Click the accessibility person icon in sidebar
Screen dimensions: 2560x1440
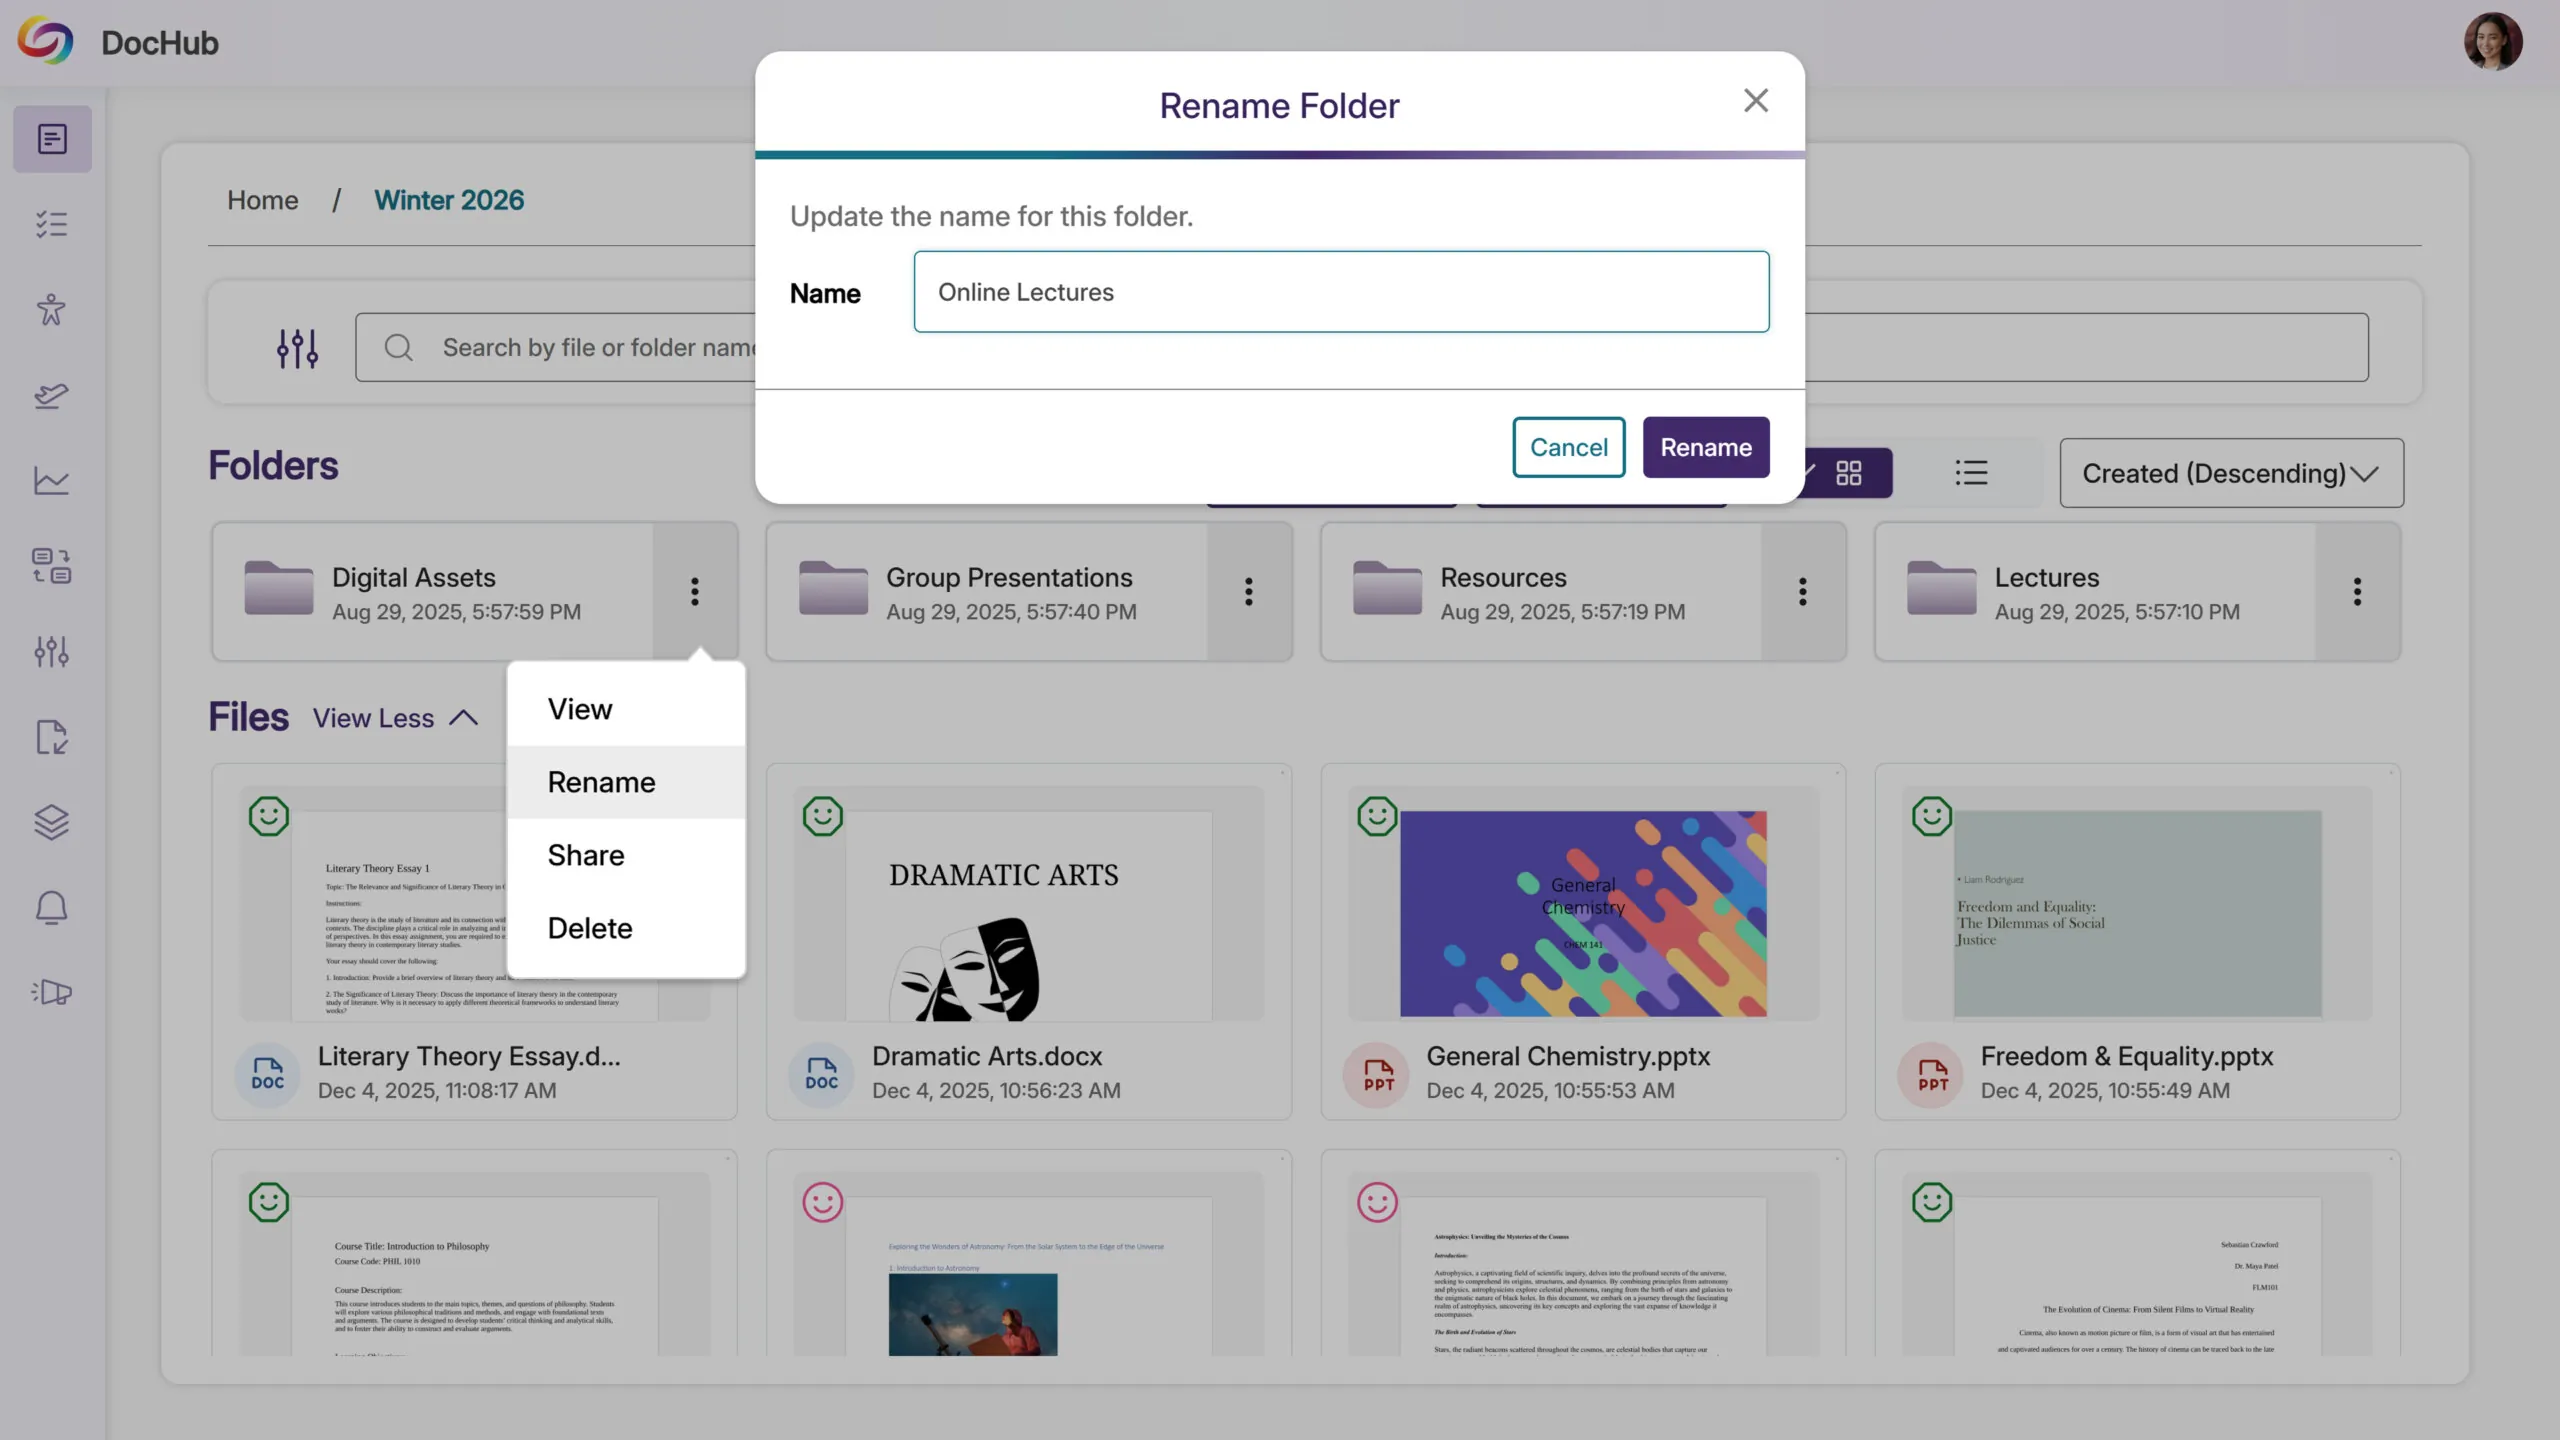(52, 310)
